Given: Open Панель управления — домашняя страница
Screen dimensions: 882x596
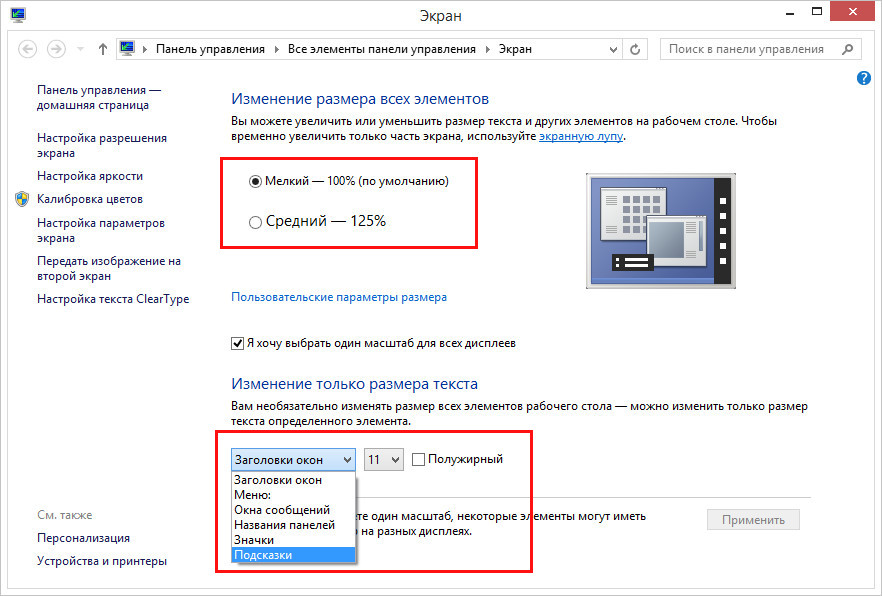Looking at the screenshot, I should click(98, 97).
